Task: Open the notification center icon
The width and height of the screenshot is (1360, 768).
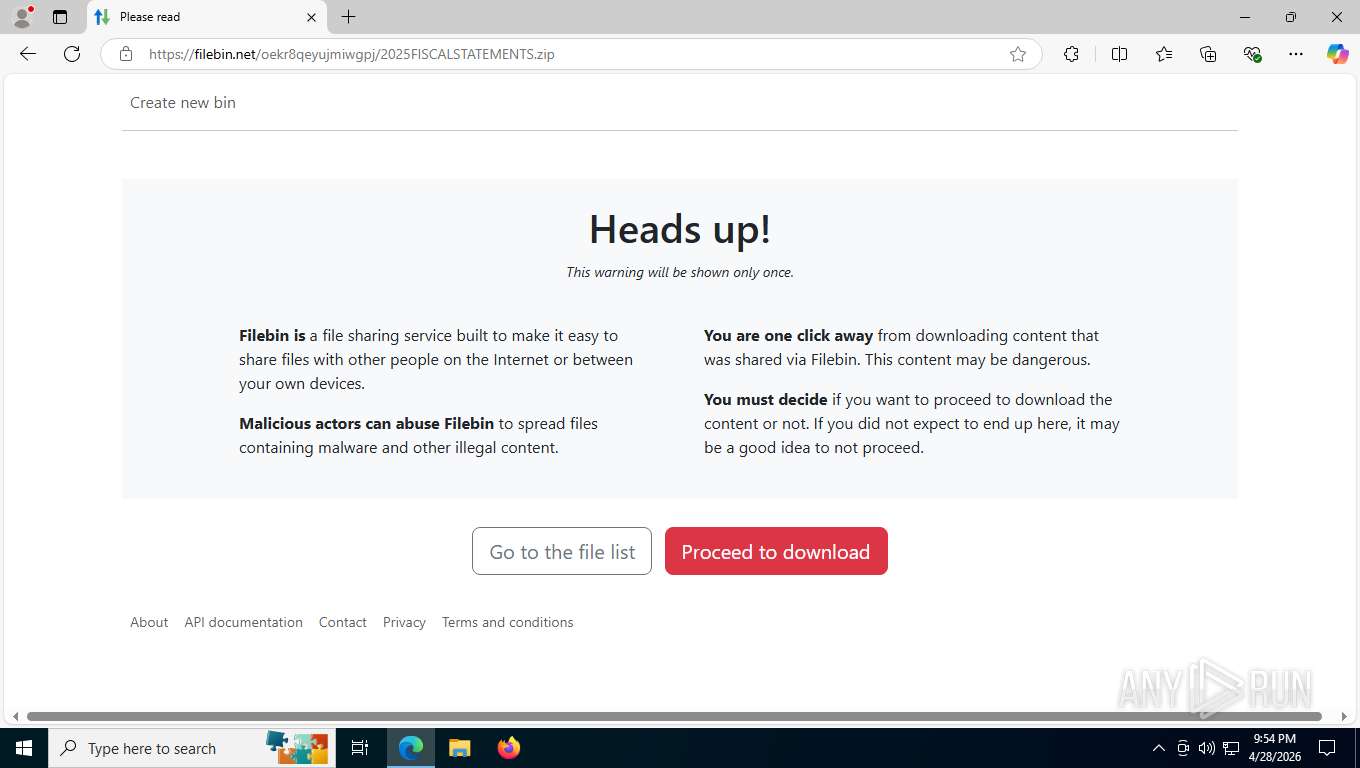Action: point(1327,748)
